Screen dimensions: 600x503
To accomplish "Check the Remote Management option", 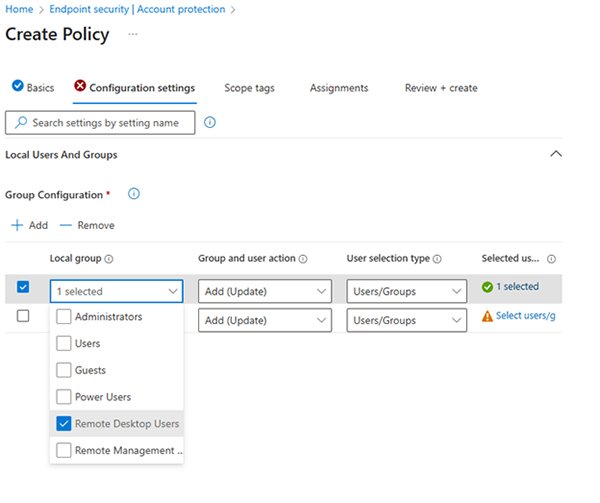I will pos(64,451).
